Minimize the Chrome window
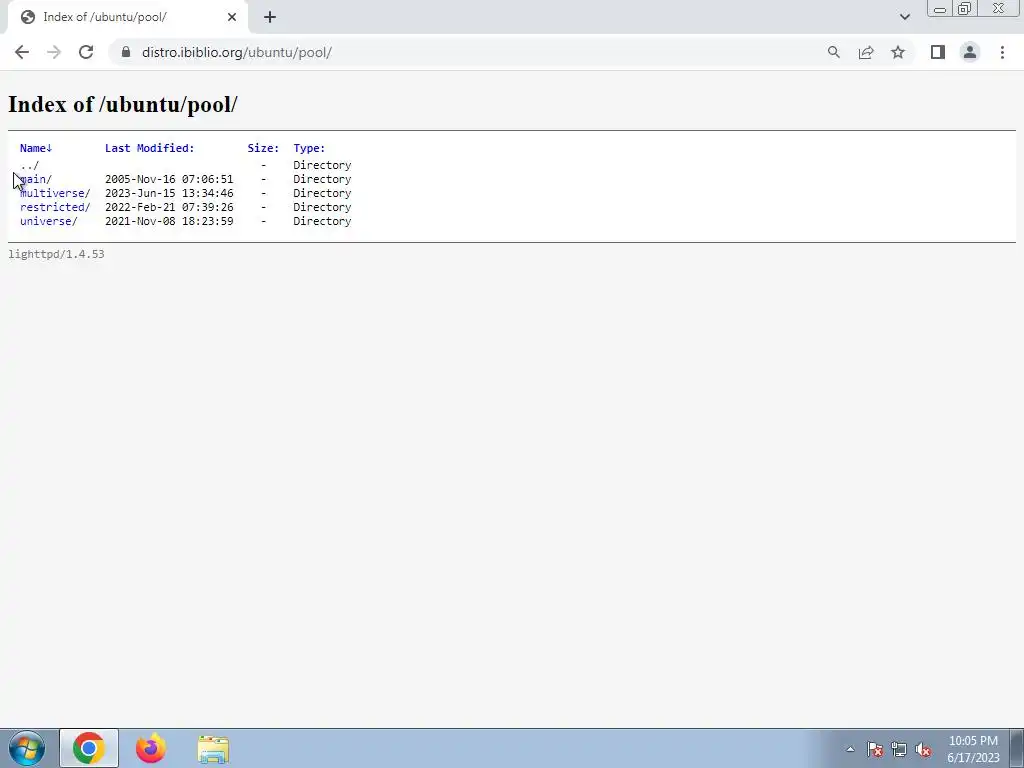This screenshot has height=768, width=1024. pos(940,9)
